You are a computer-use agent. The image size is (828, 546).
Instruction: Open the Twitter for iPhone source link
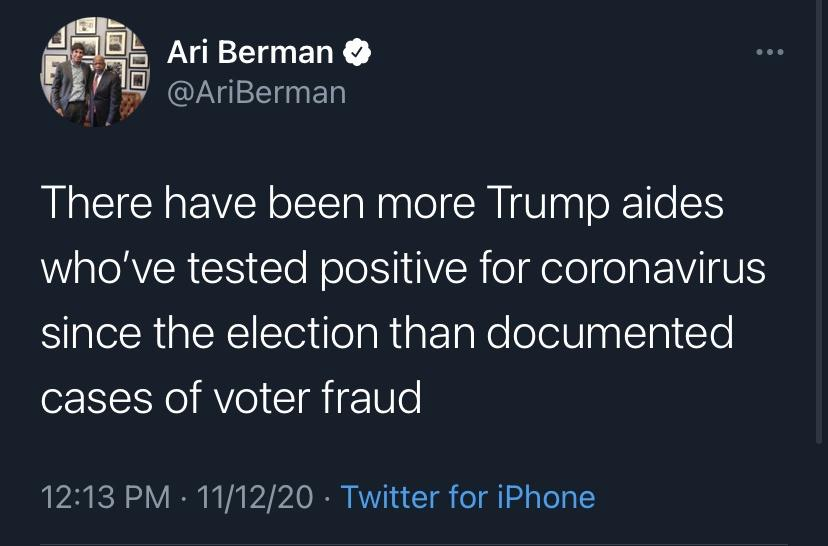(x=467, y=497)
